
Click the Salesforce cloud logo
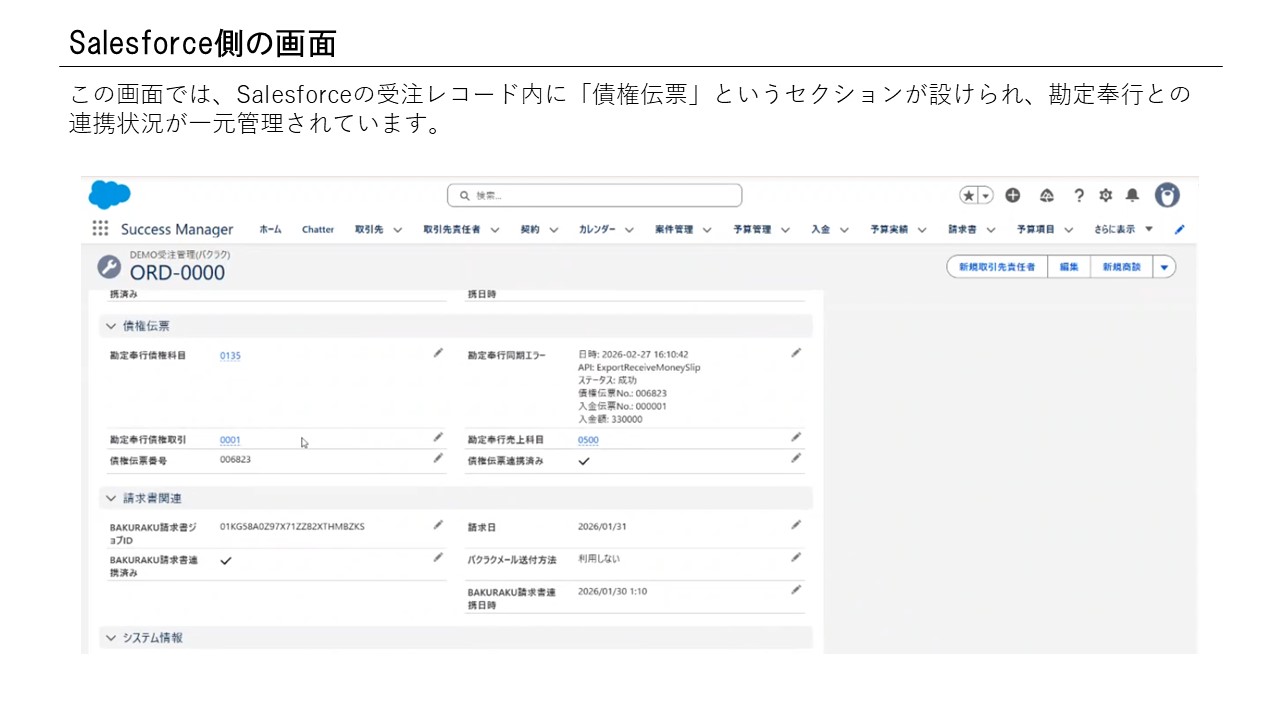click(108, 194)
